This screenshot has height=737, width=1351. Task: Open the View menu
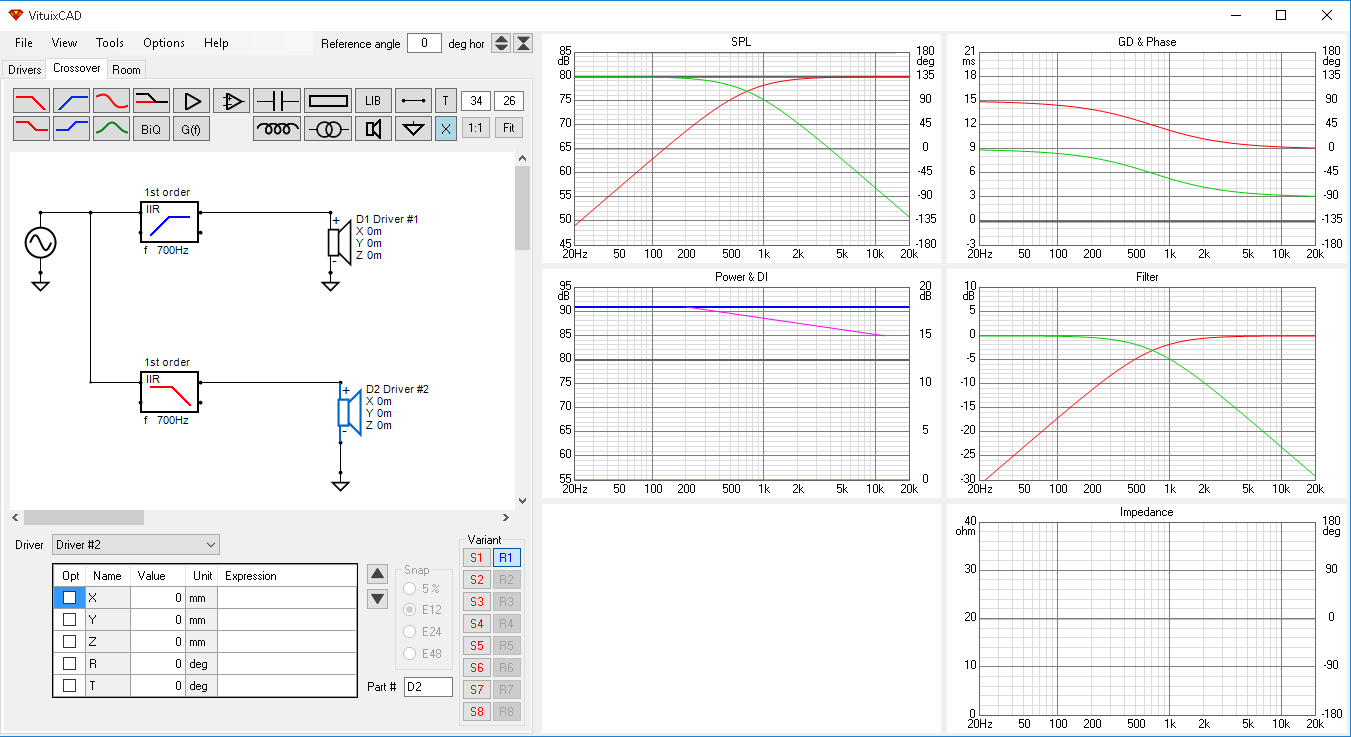64,43
